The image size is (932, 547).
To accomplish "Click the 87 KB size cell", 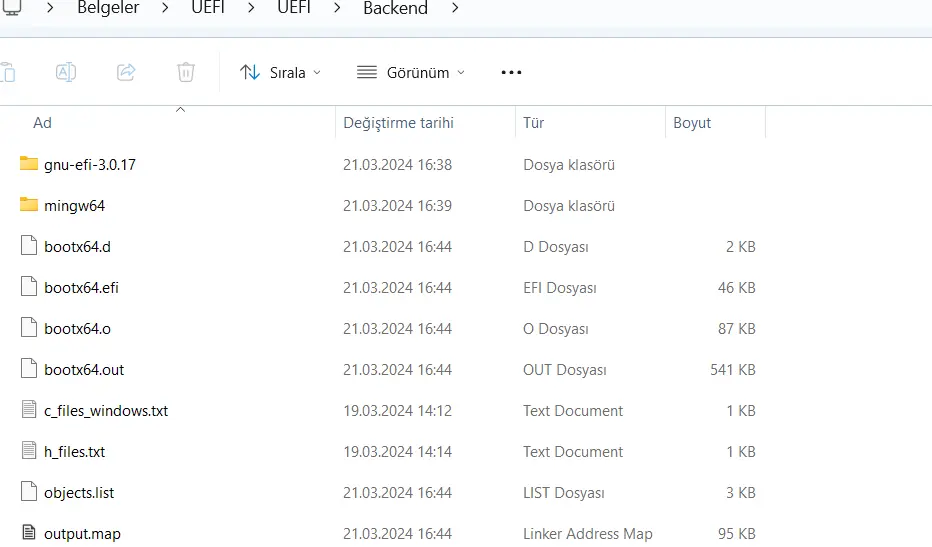I will 736,329.
